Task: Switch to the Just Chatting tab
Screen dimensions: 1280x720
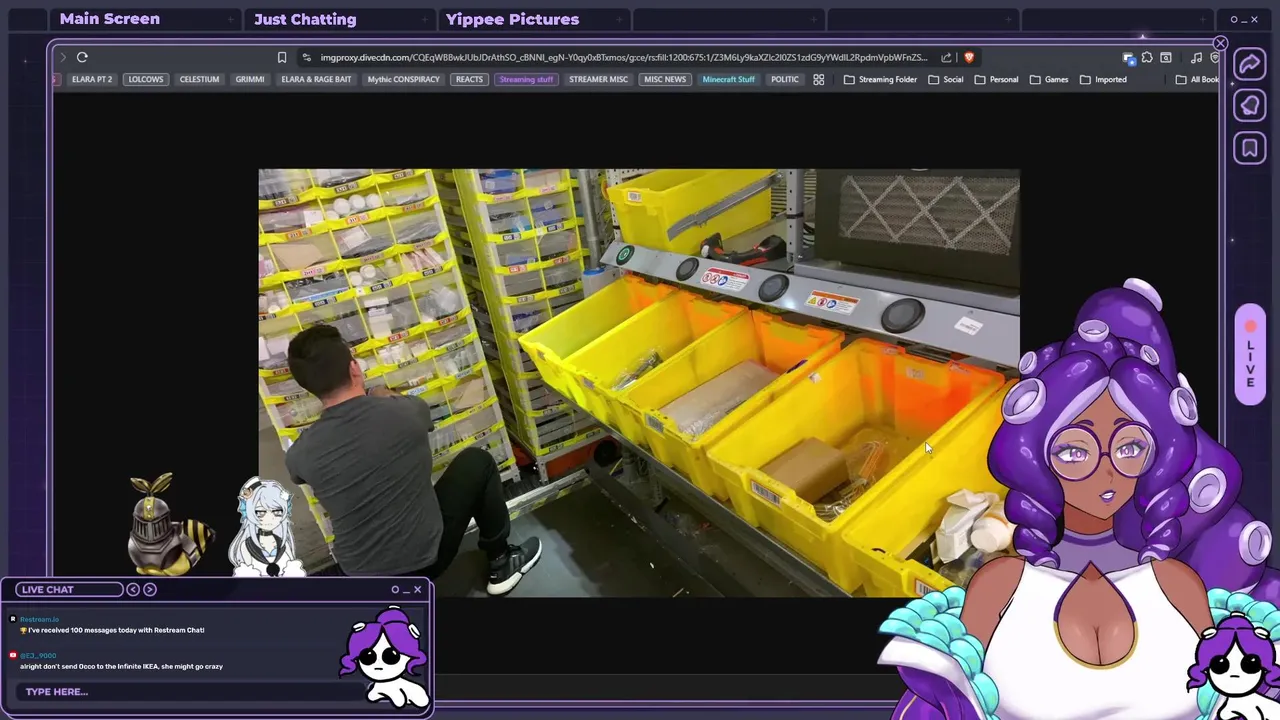Action: [305, 19]
